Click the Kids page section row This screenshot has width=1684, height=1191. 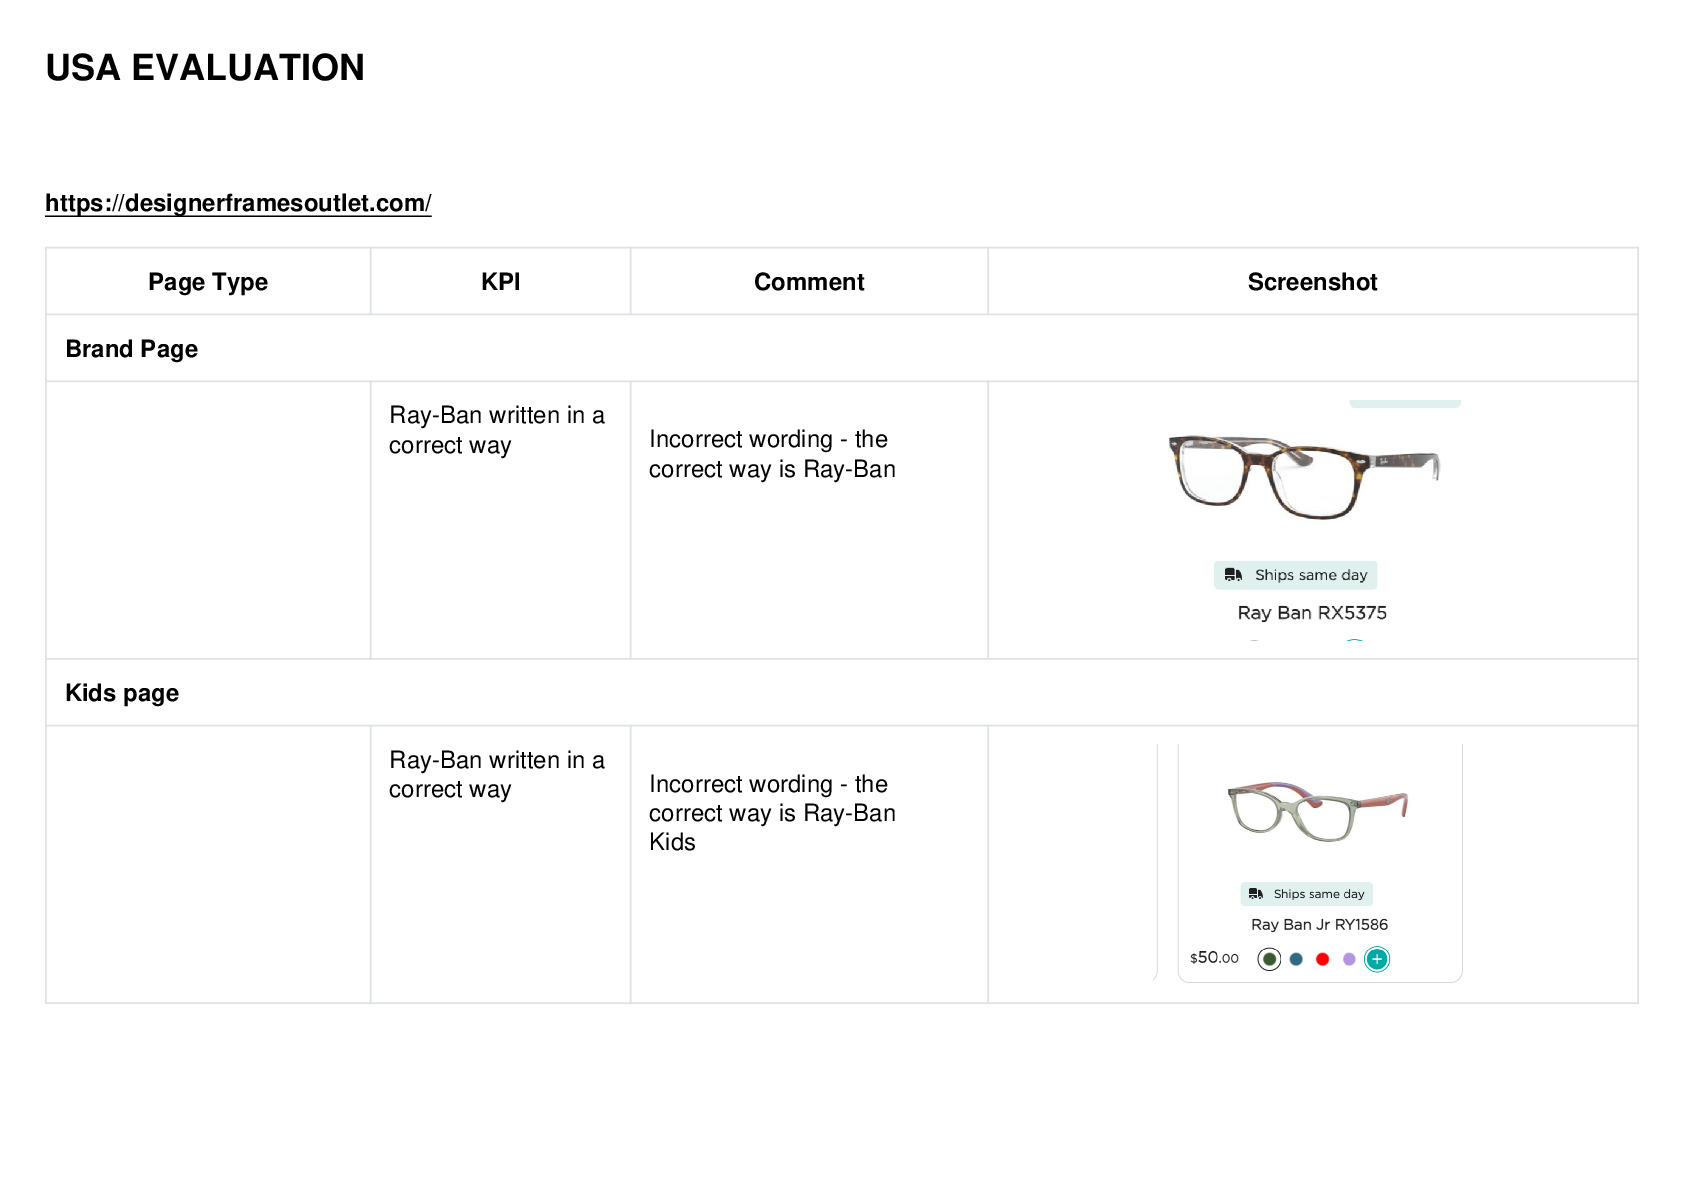(842, 692)
